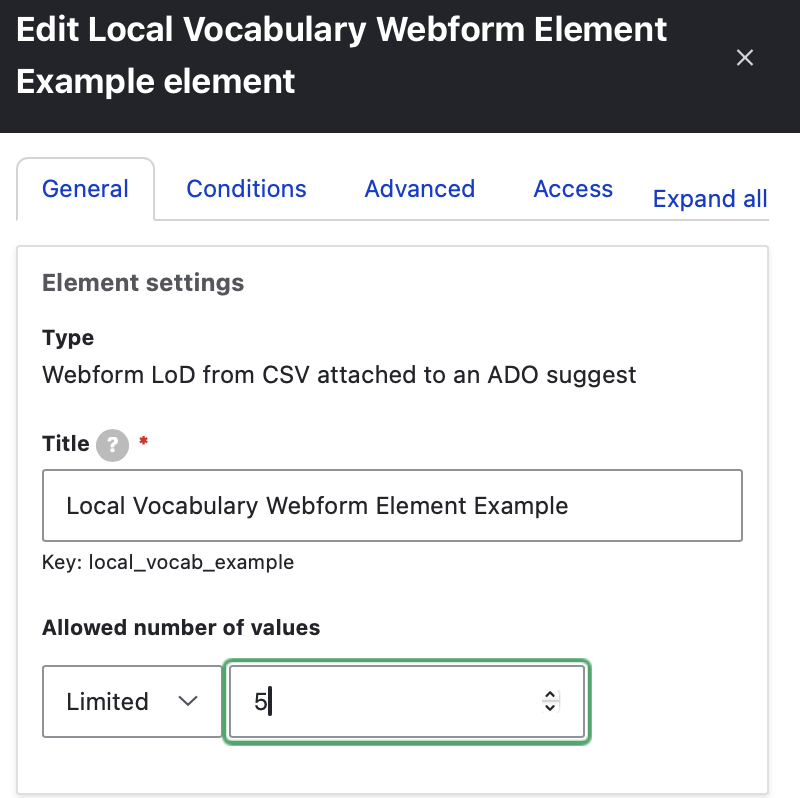Click the Element settings section heading

[143, 283]
